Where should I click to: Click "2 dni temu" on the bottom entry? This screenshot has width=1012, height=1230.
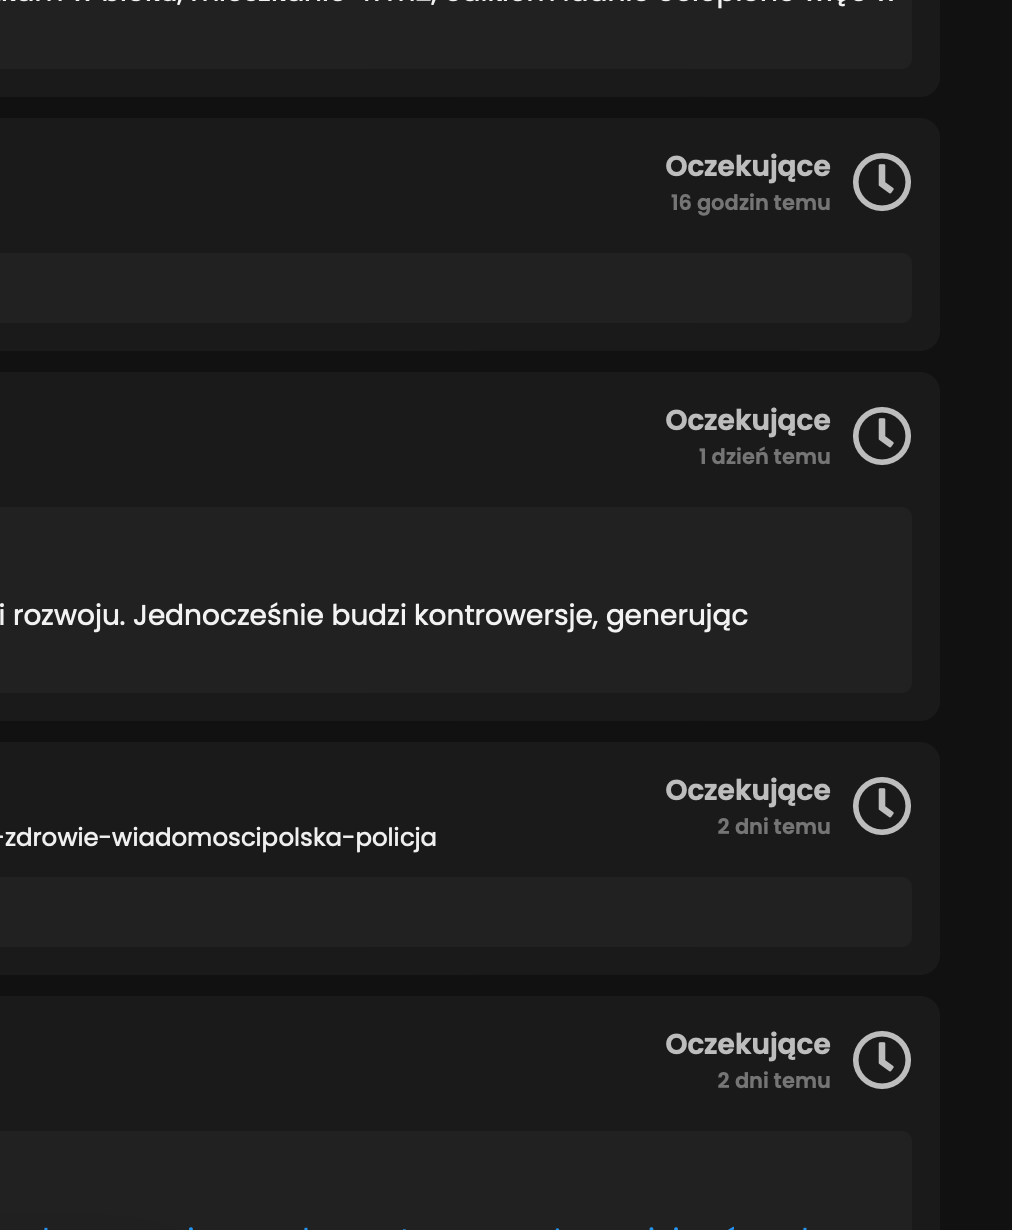point(773,1081)
